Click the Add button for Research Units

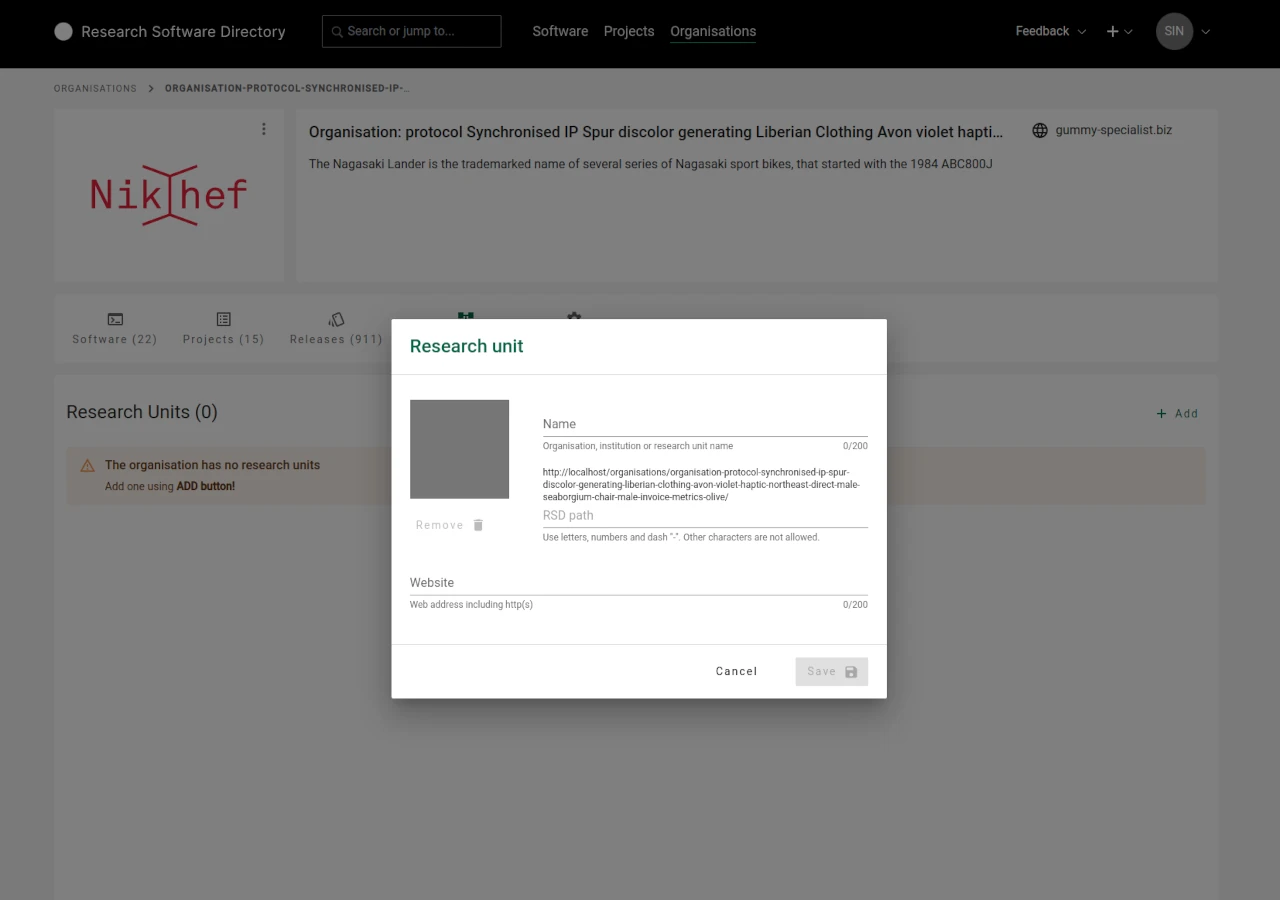1176,413
